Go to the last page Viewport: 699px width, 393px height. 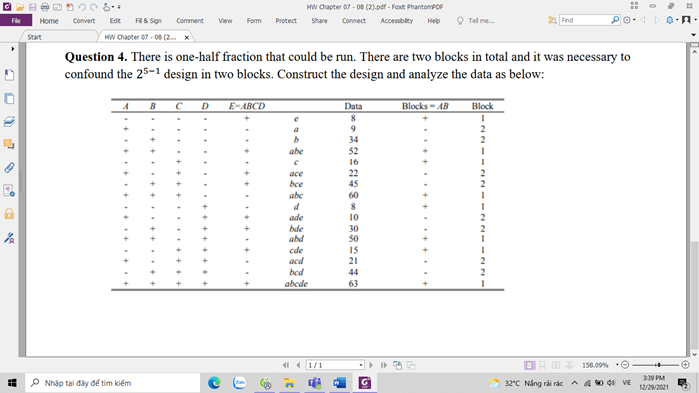pos(383,365)
